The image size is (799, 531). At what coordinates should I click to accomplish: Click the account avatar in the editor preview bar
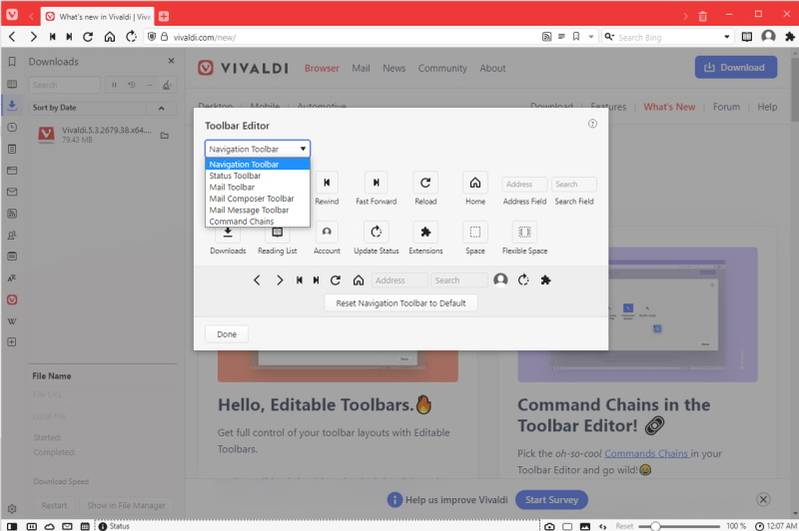(500, 280)
